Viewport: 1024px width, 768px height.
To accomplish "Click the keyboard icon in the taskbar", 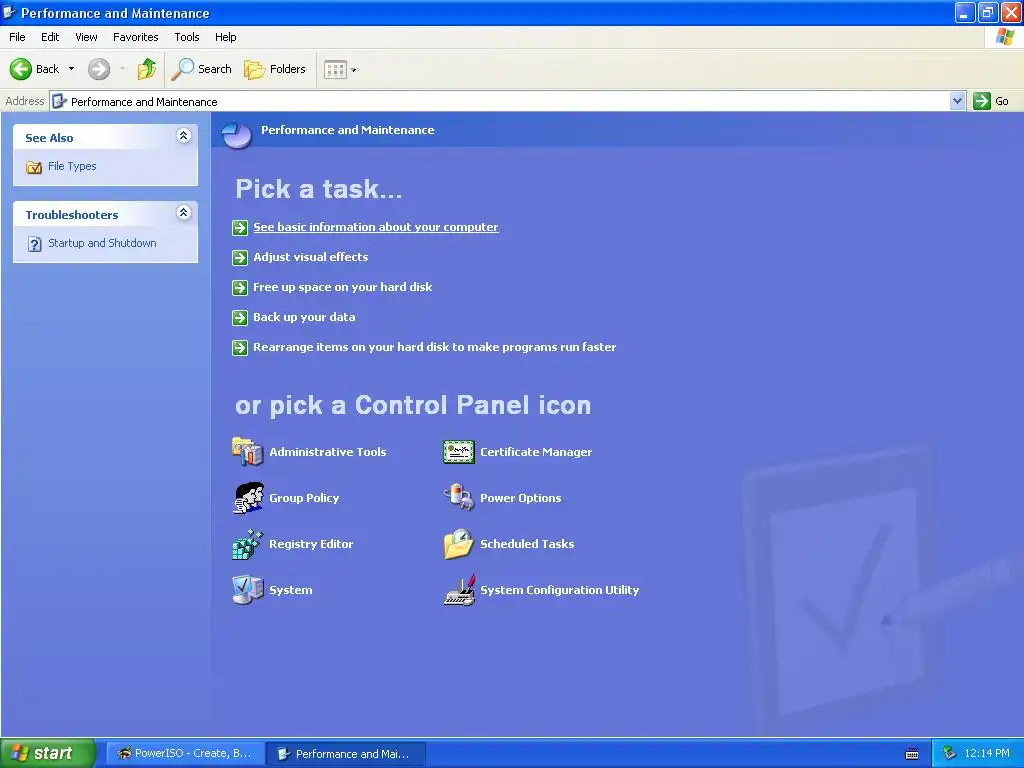I will [x=912, y=754].
